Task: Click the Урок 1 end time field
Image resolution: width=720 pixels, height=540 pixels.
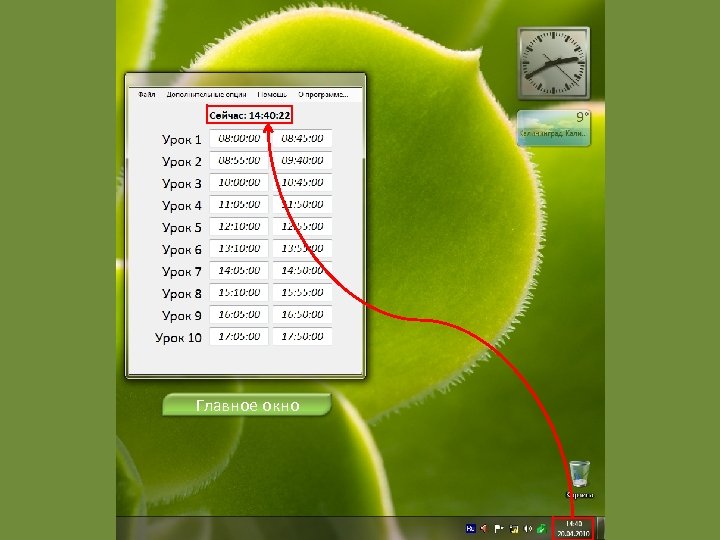Action: 302,138
